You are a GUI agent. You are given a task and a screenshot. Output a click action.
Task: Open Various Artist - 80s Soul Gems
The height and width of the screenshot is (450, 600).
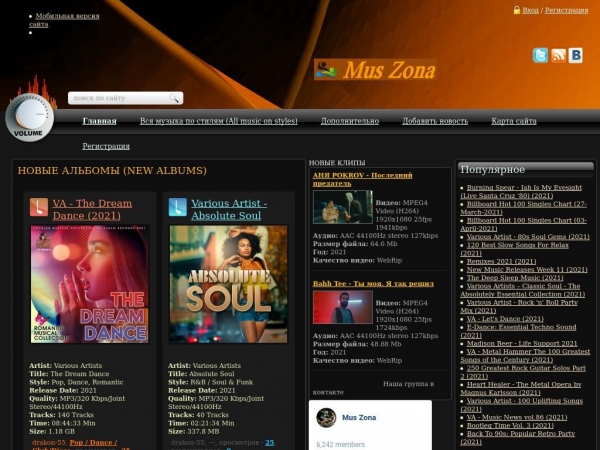[x=528, y=236]
